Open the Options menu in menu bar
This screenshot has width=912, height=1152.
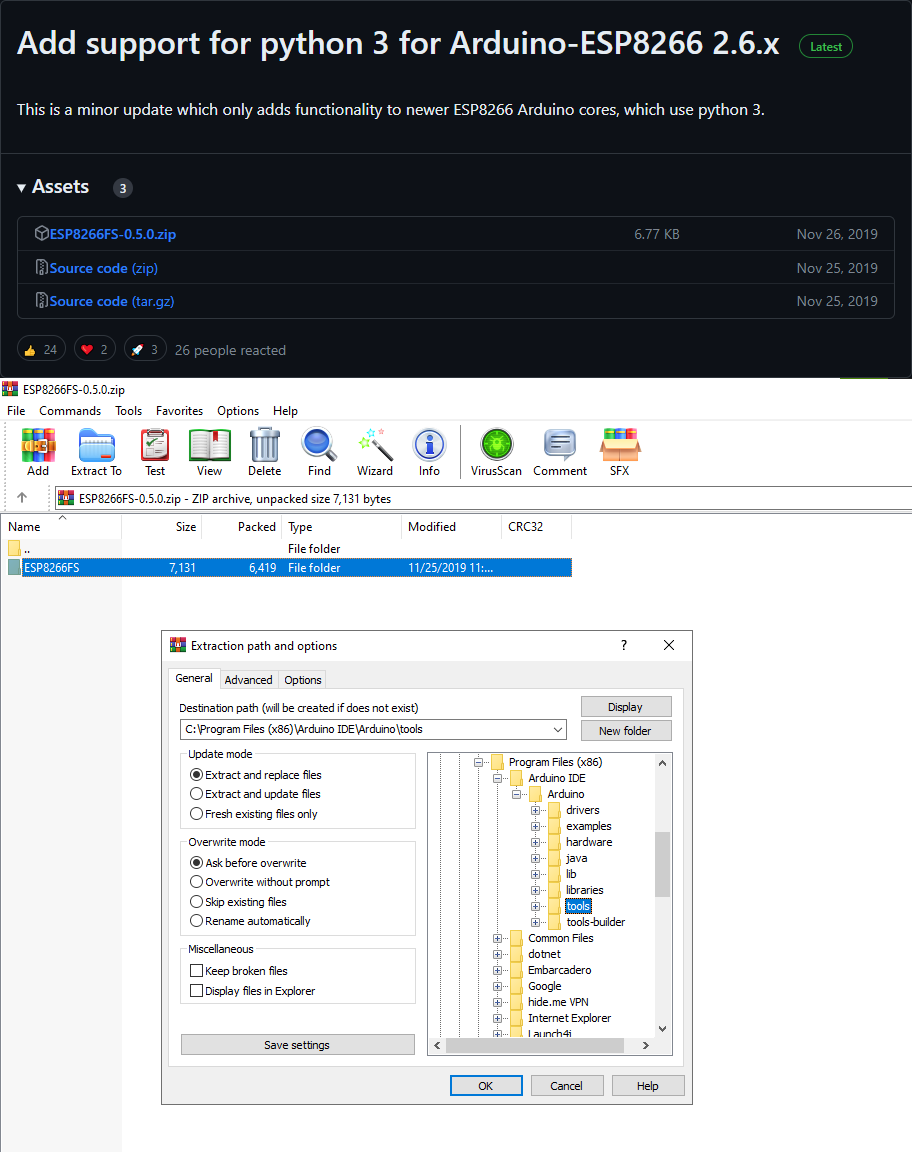[238, 411]
